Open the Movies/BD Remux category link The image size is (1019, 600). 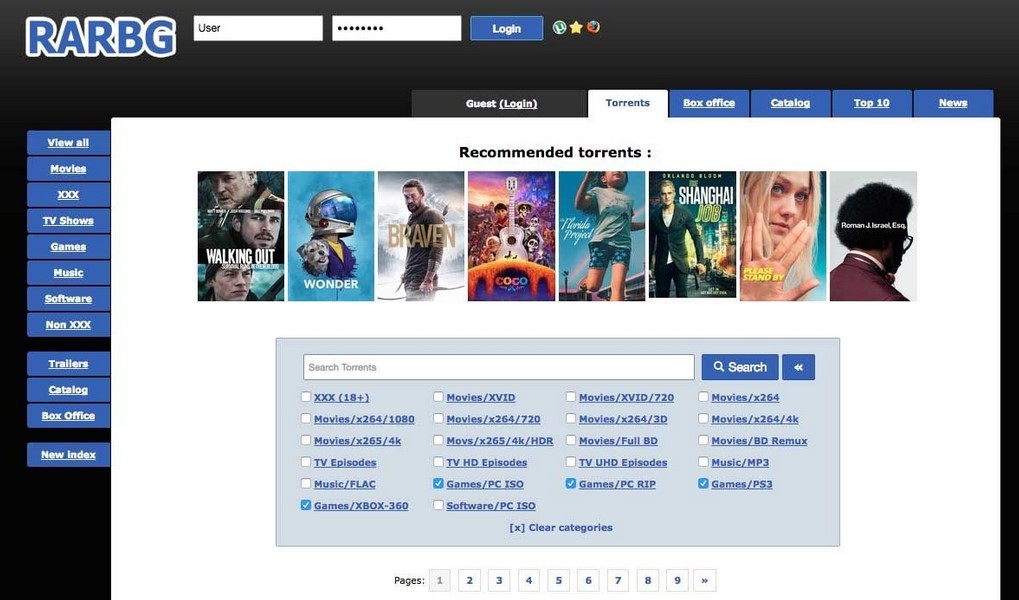[759, 441]
